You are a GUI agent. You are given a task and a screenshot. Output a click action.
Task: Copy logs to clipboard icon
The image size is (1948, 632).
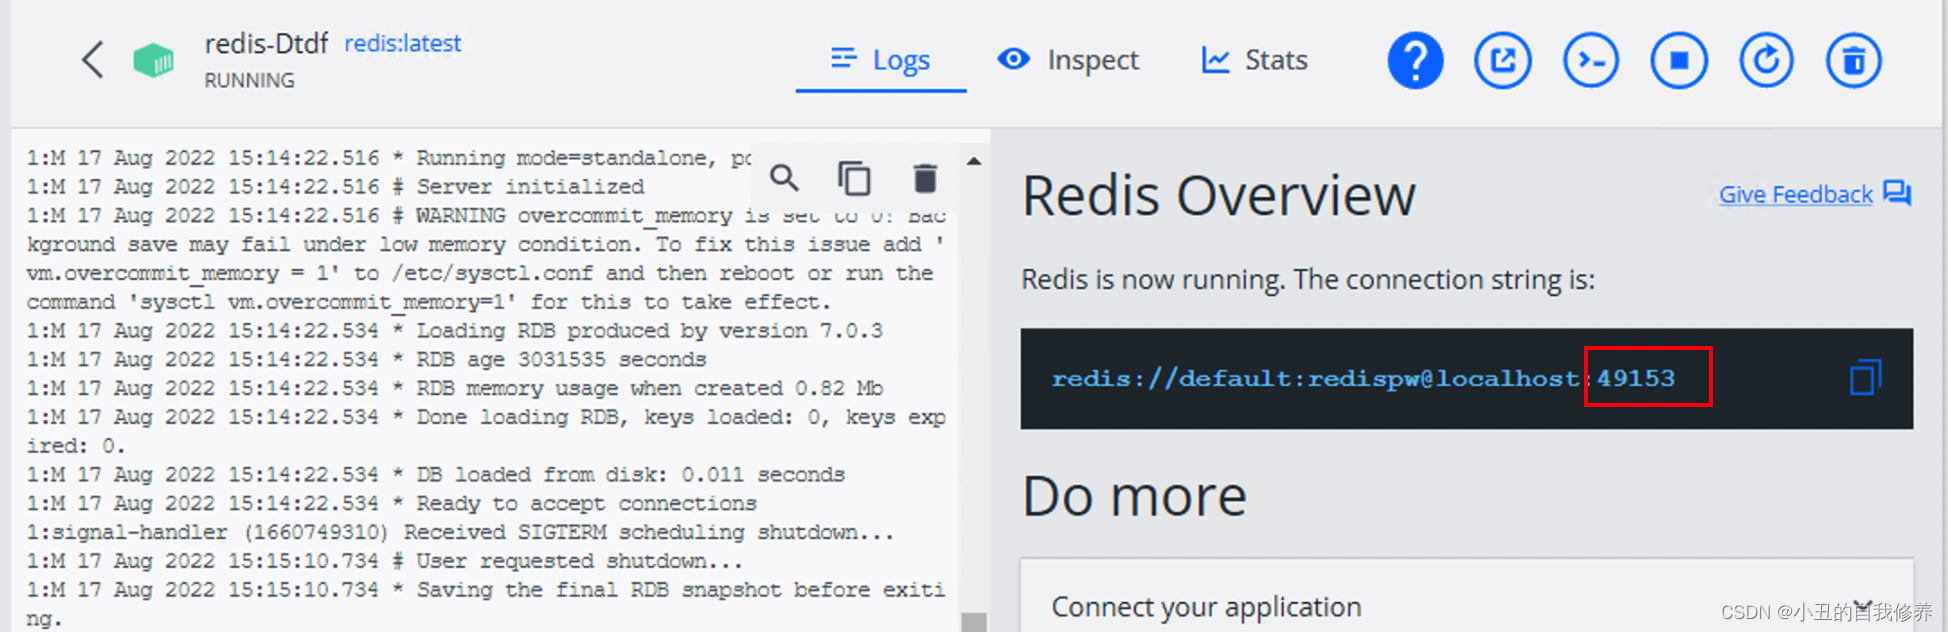(x=854, y=179)
